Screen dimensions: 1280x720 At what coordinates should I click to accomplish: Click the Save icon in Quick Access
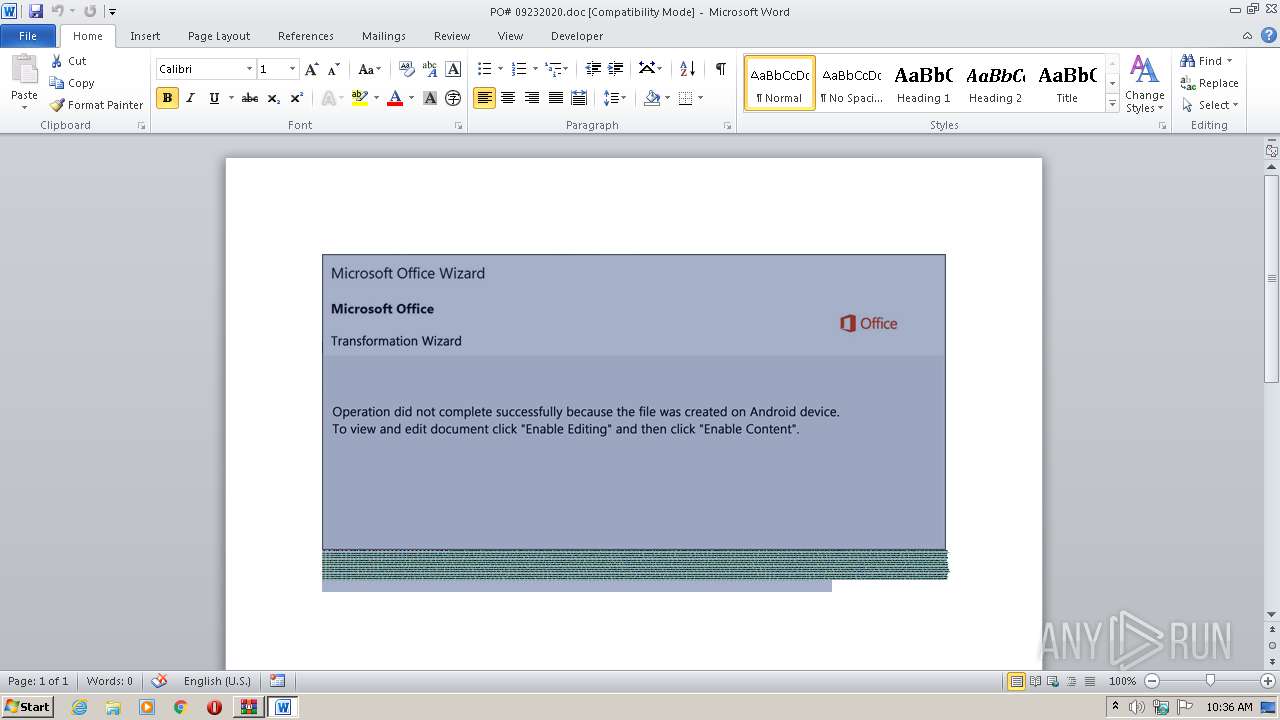[36, 11]
